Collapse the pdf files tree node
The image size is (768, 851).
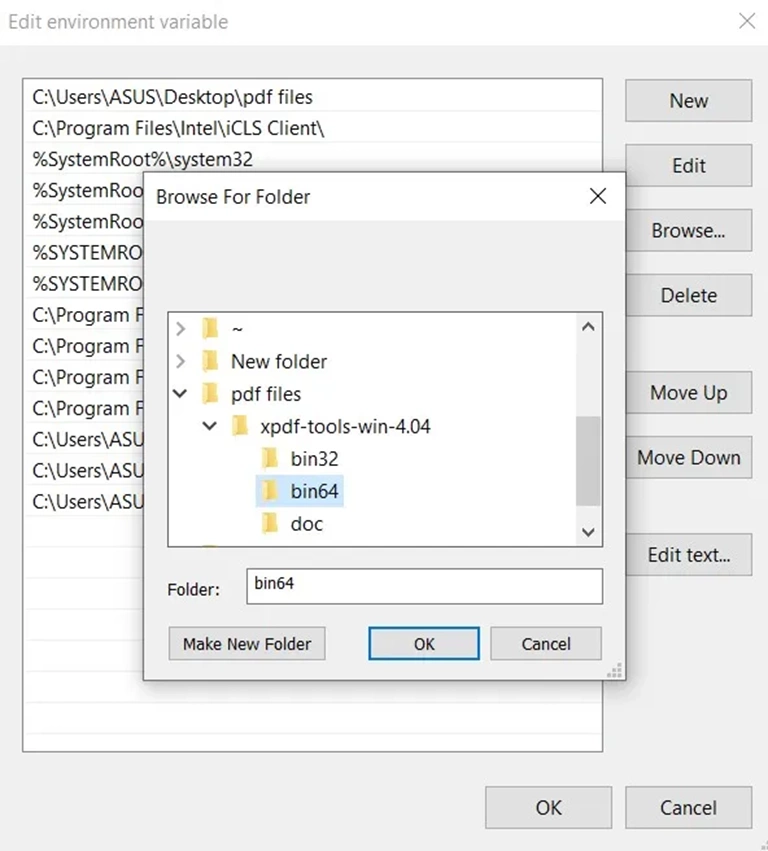tap(180, 393)
